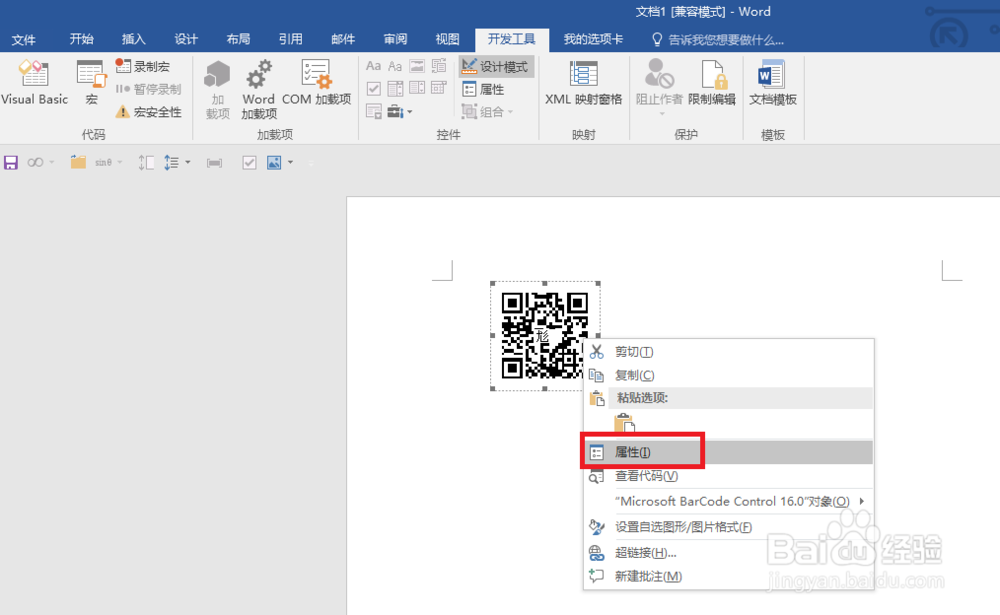This screenshot has width=1000, height=615.
Task: Switch to the 开始 tab
Action: [x=82, y=40]
